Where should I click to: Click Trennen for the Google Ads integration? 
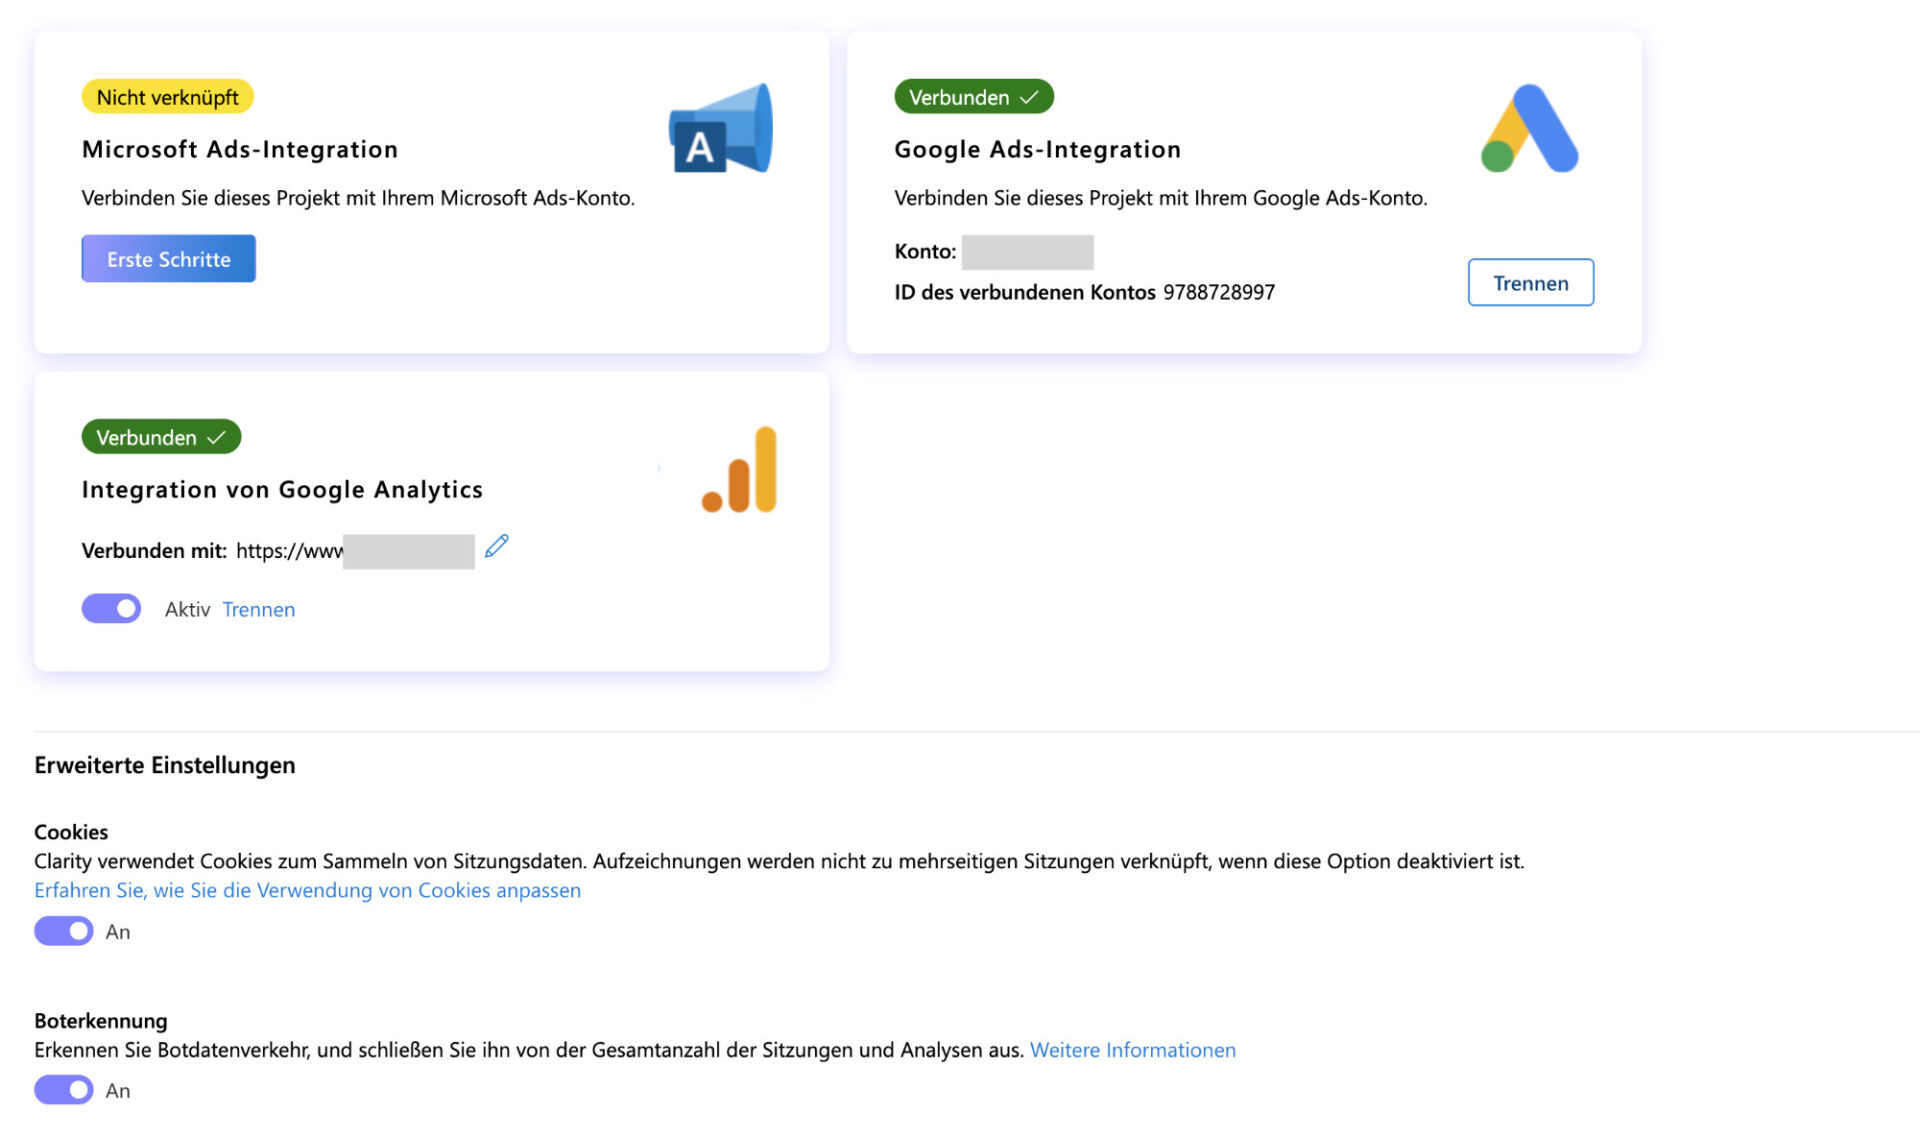click(1530, 283)
